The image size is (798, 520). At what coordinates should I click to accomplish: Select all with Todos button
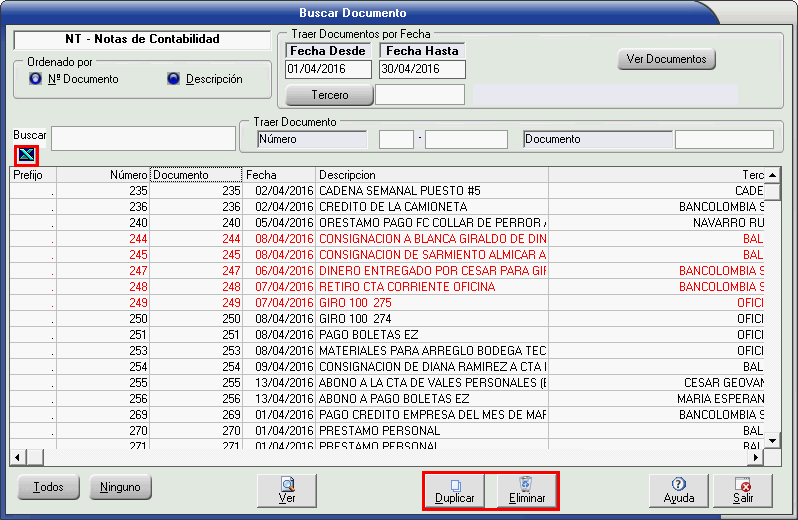coord(48,488)
